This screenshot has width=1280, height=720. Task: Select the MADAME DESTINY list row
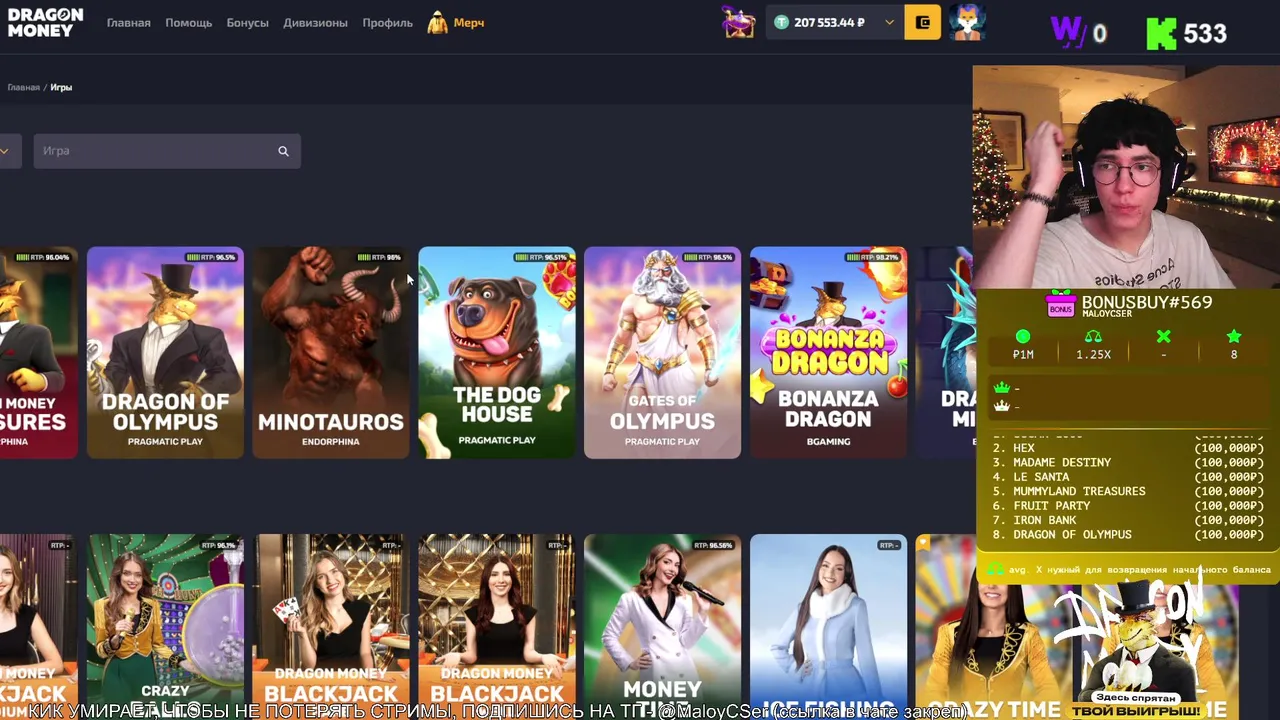coord(1128,463)
